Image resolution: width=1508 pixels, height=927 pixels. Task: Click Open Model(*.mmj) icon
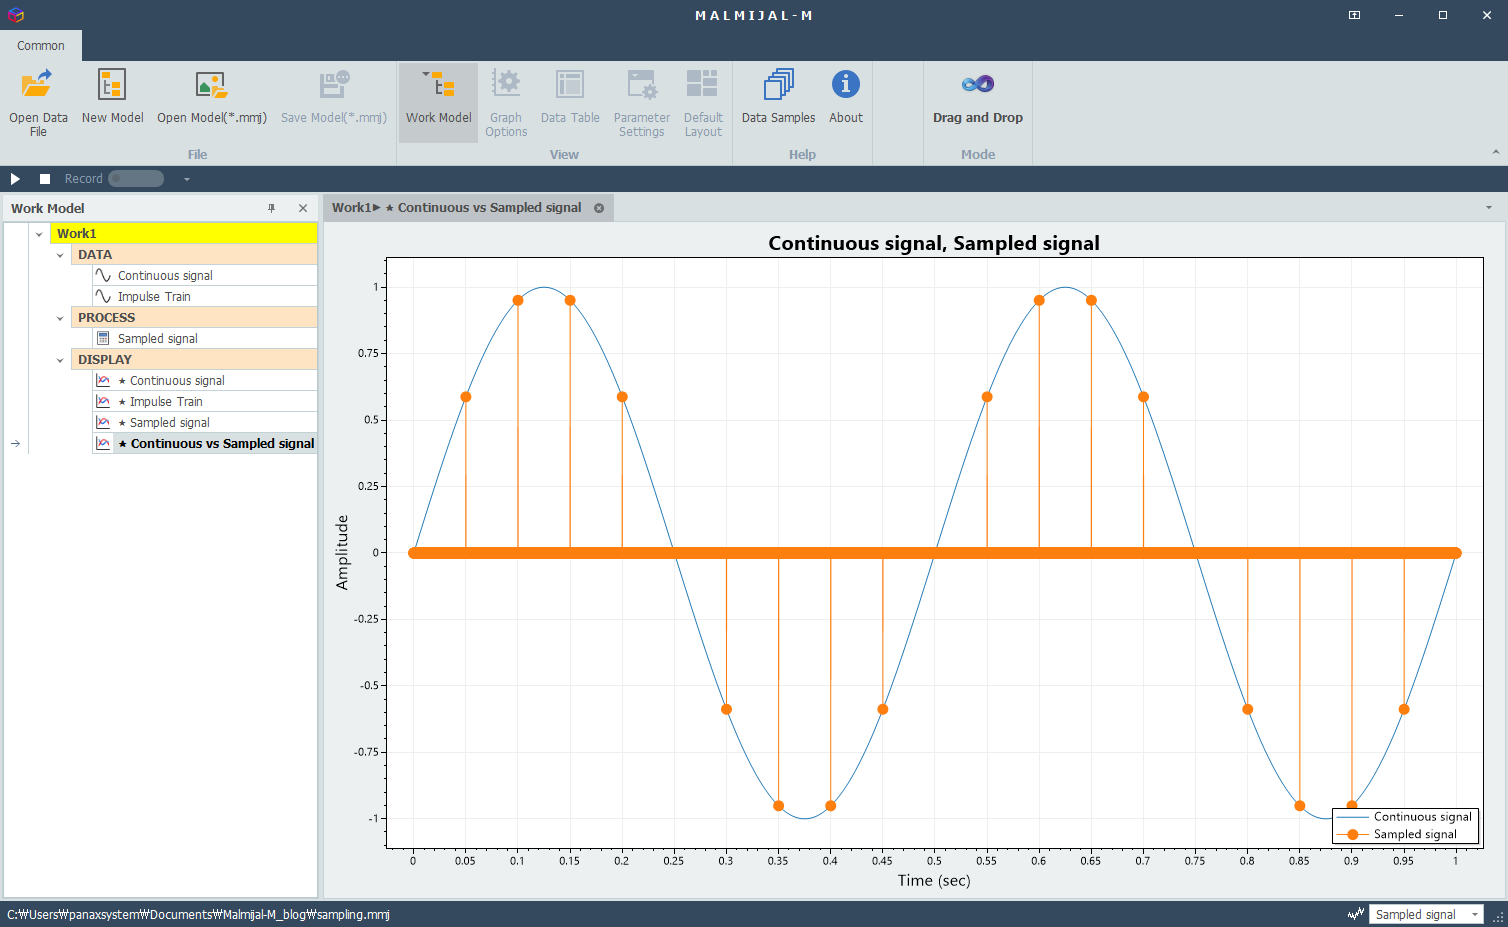211,85
